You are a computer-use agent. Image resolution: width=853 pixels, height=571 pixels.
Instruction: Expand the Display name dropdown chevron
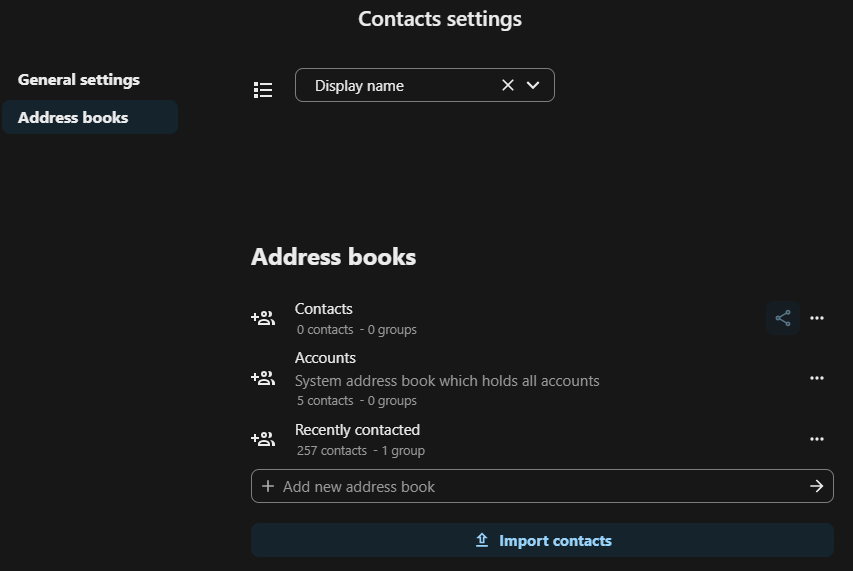tap(533, 86)
